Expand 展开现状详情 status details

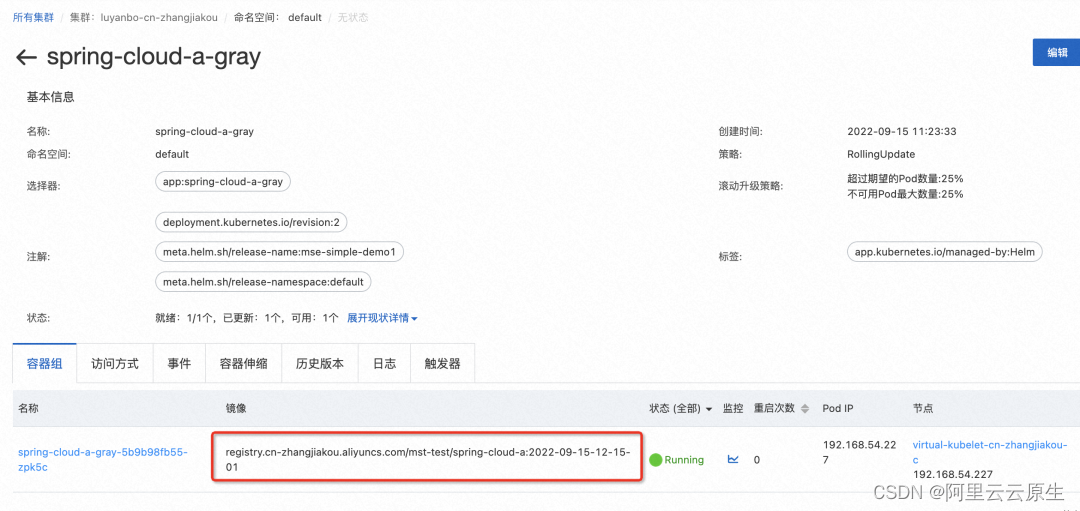(x=382, y=318)
